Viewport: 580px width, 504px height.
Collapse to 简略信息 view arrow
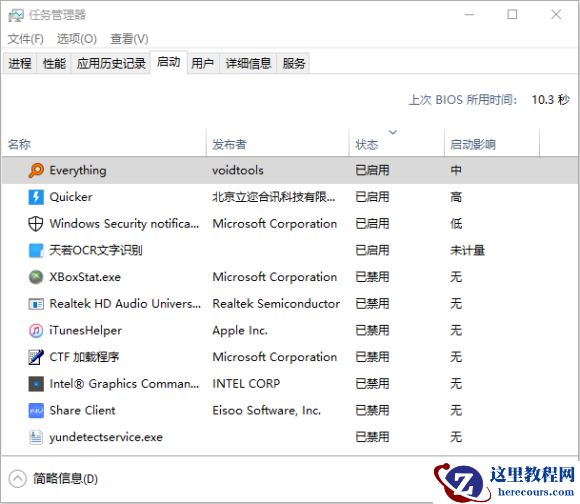point(17,479)
